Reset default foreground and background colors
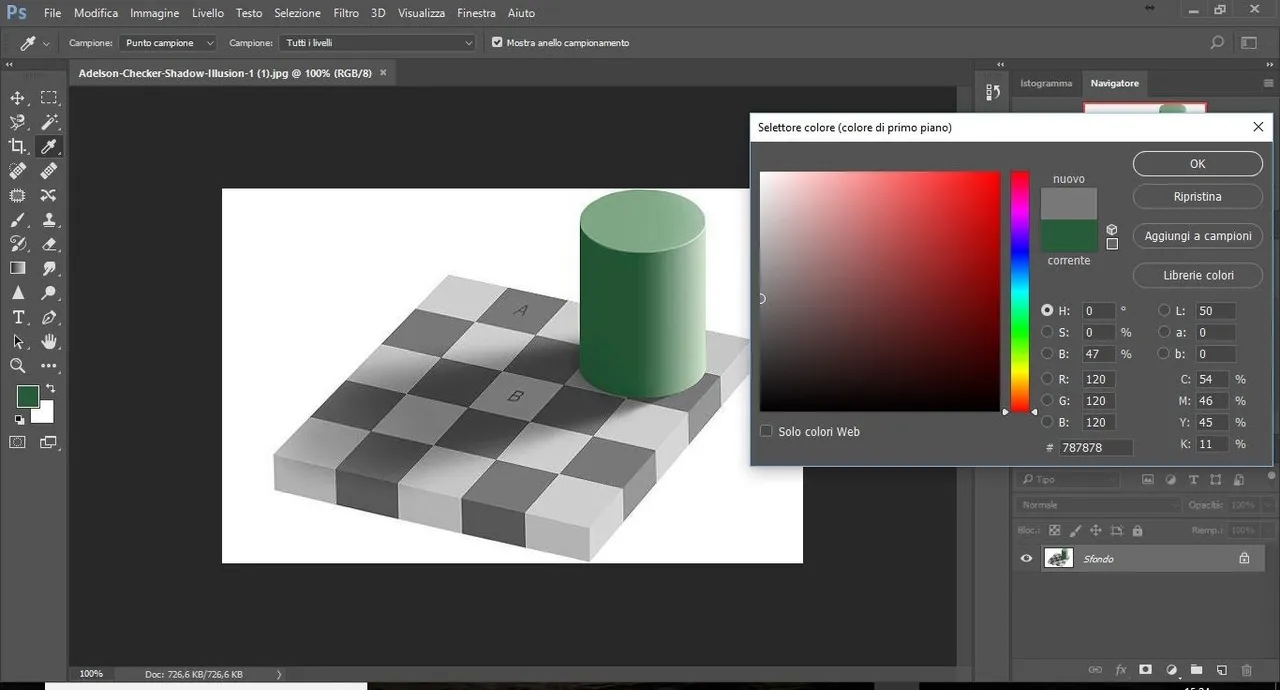Screen dimensions: 1280x690 click(19, 420)
